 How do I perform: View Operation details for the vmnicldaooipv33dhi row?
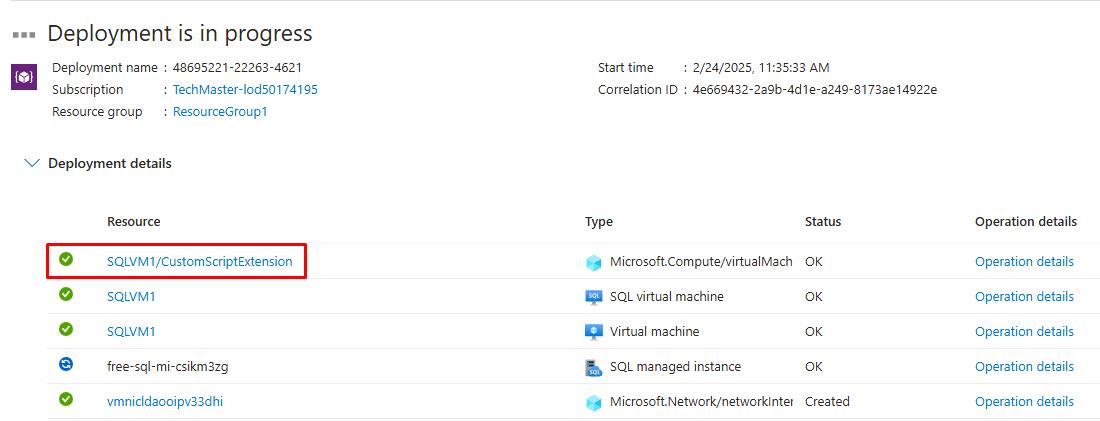(x=1024, y=401)
